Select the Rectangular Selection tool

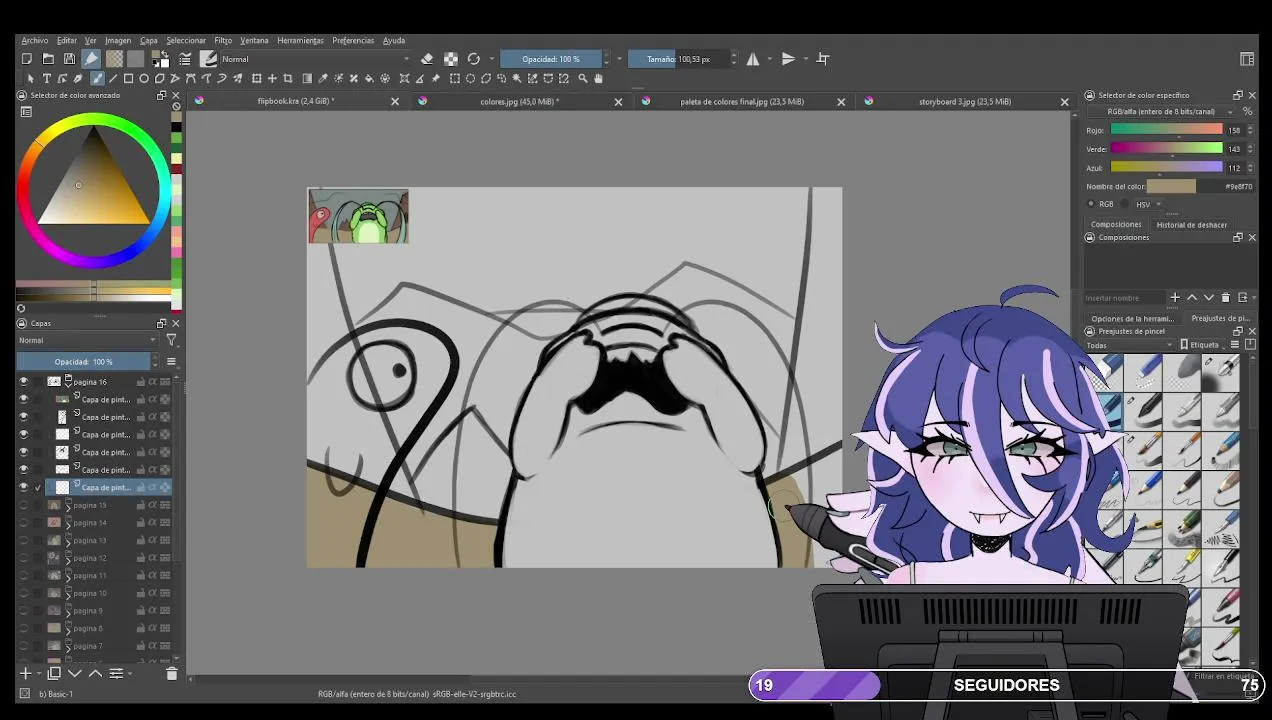click(x=455, y=78)
